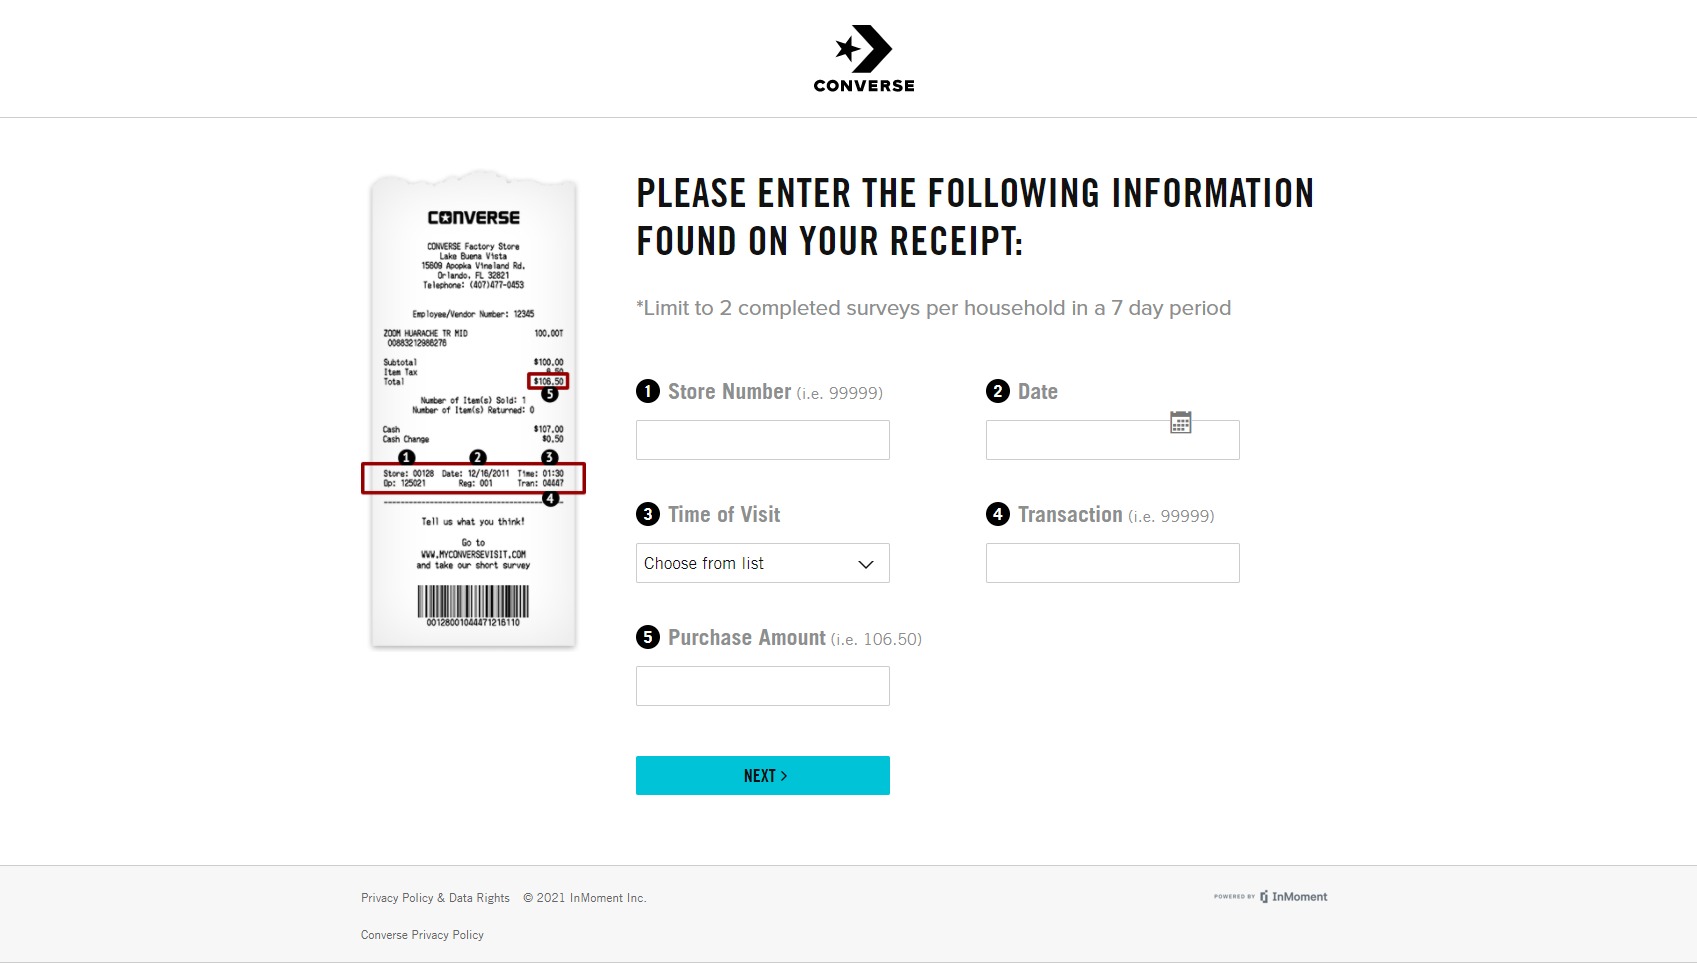Viewport: 1697px width, 963px height.
Task: Focus the Store Number input field
Action: click(762, 440)
